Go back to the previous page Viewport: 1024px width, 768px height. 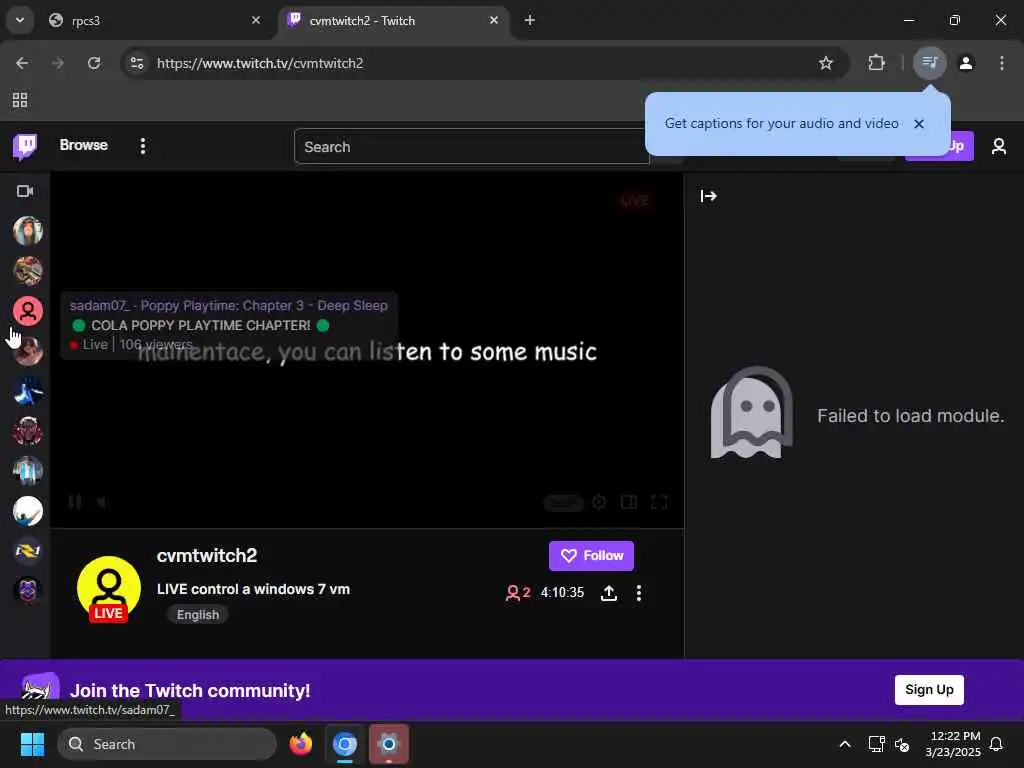[x=22, y=63]
